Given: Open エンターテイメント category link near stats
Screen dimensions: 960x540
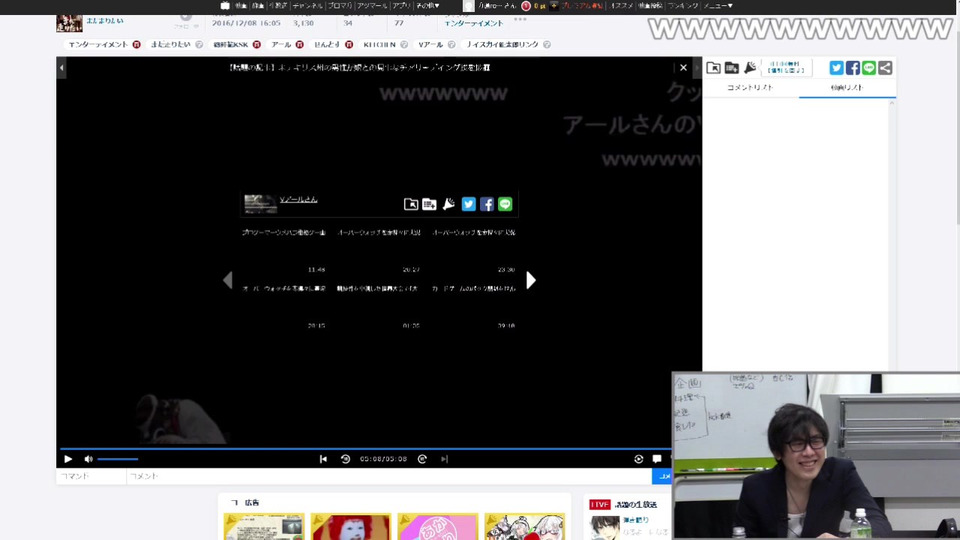Looking at the screenshot, I should (474, 23).
